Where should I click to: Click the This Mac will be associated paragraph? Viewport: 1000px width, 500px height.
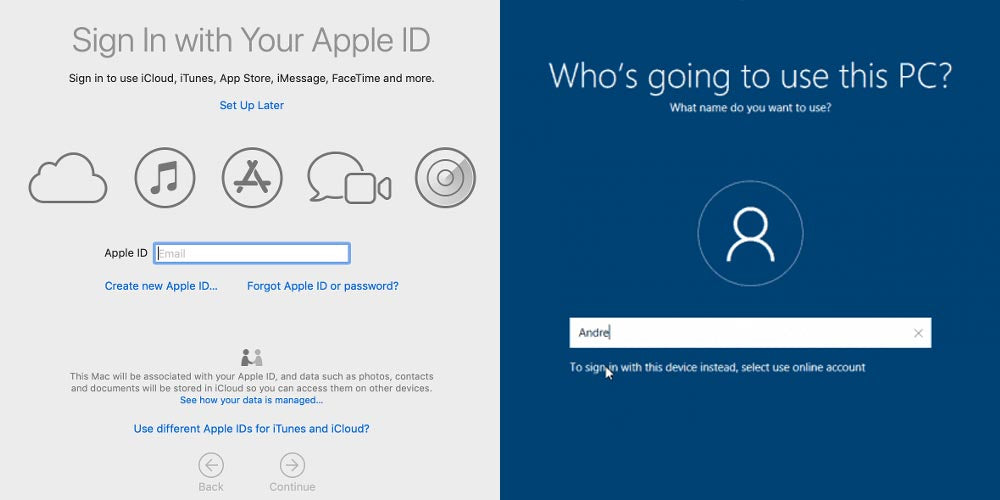pyautogui.click(x=251, y=382)
